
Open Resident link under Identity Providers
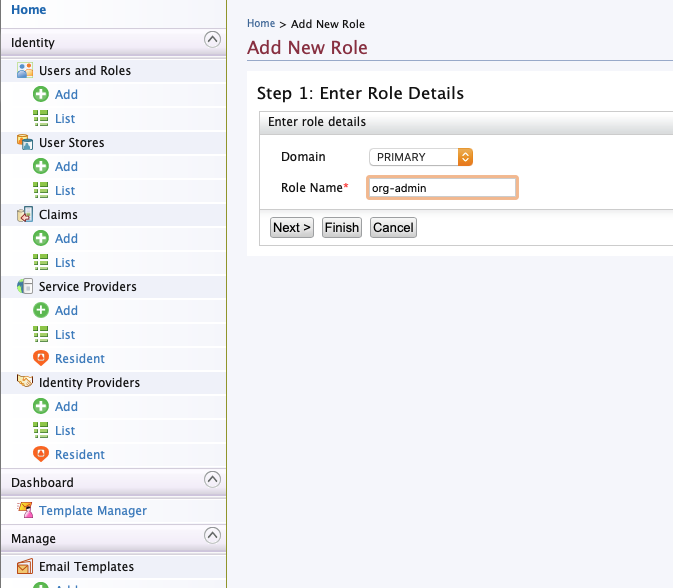pos(80,455)
